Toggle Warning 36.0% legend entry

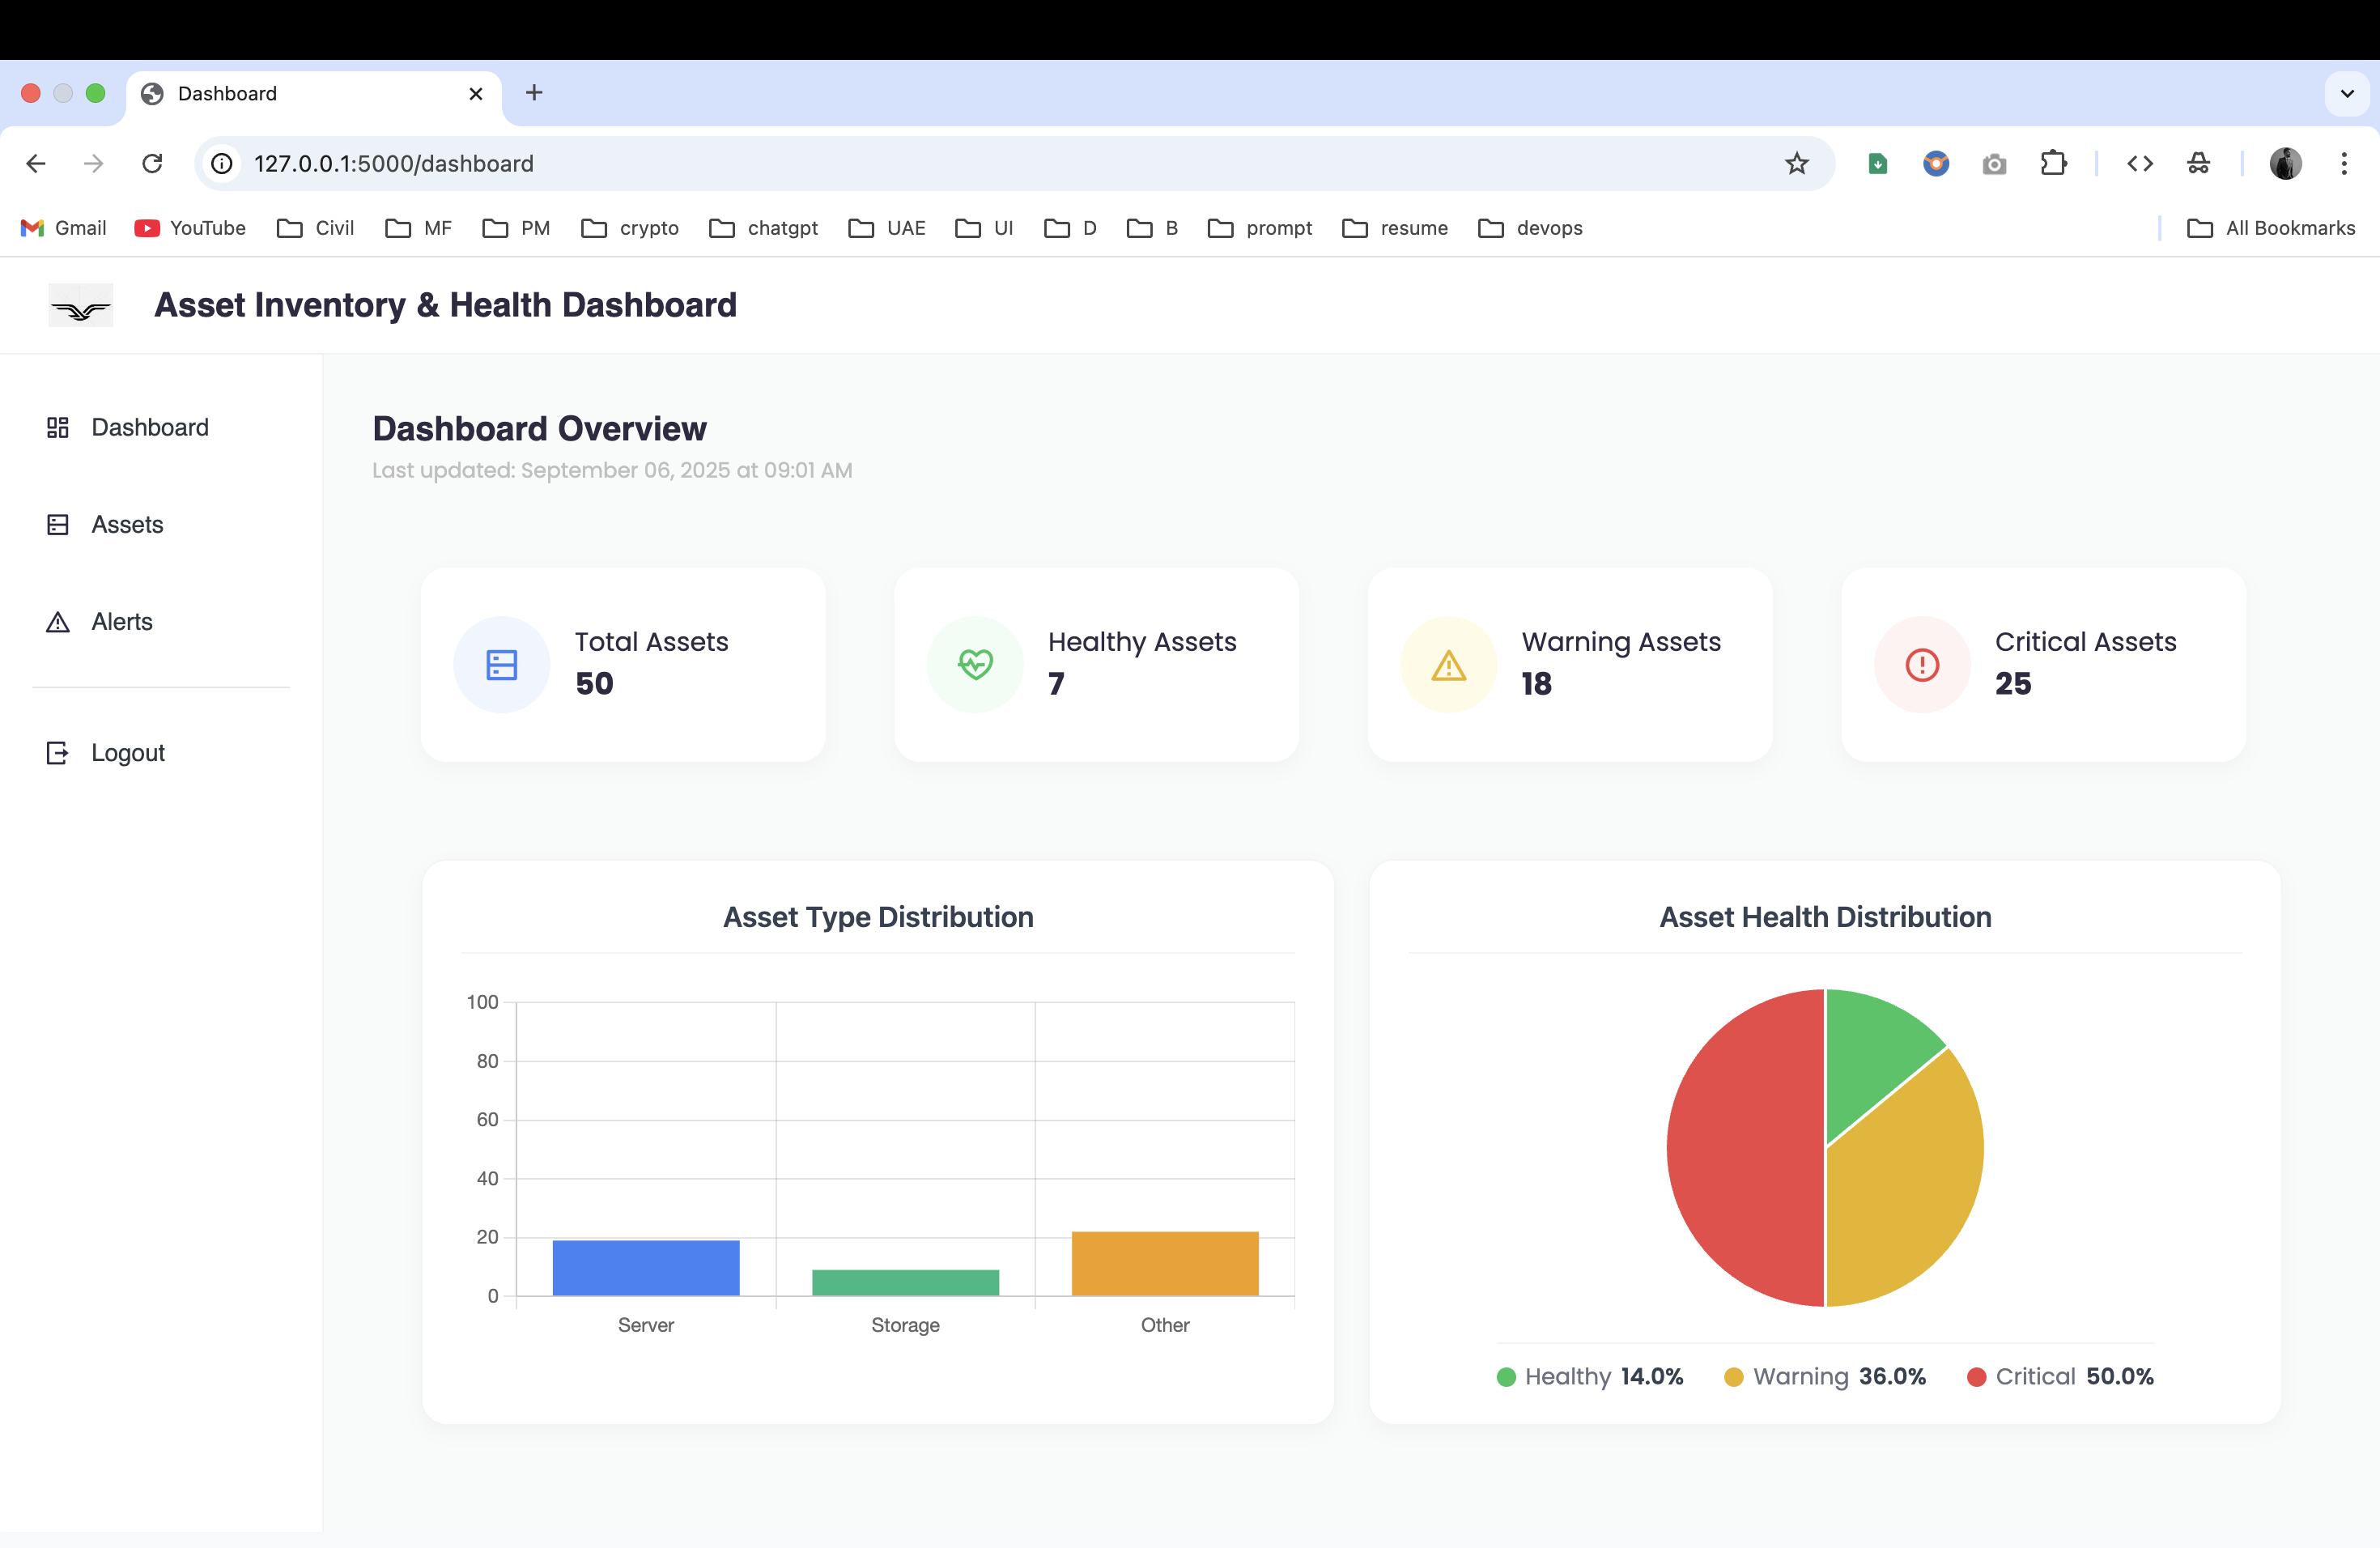pos(1824,1377)
